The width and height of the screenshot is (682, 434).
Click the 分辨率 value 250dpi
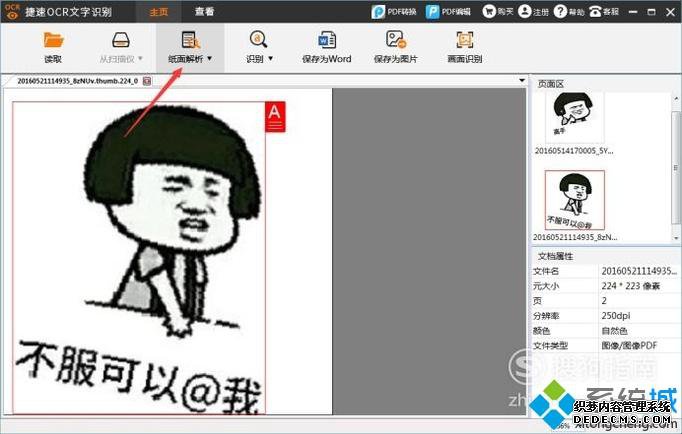coord(616,316)
